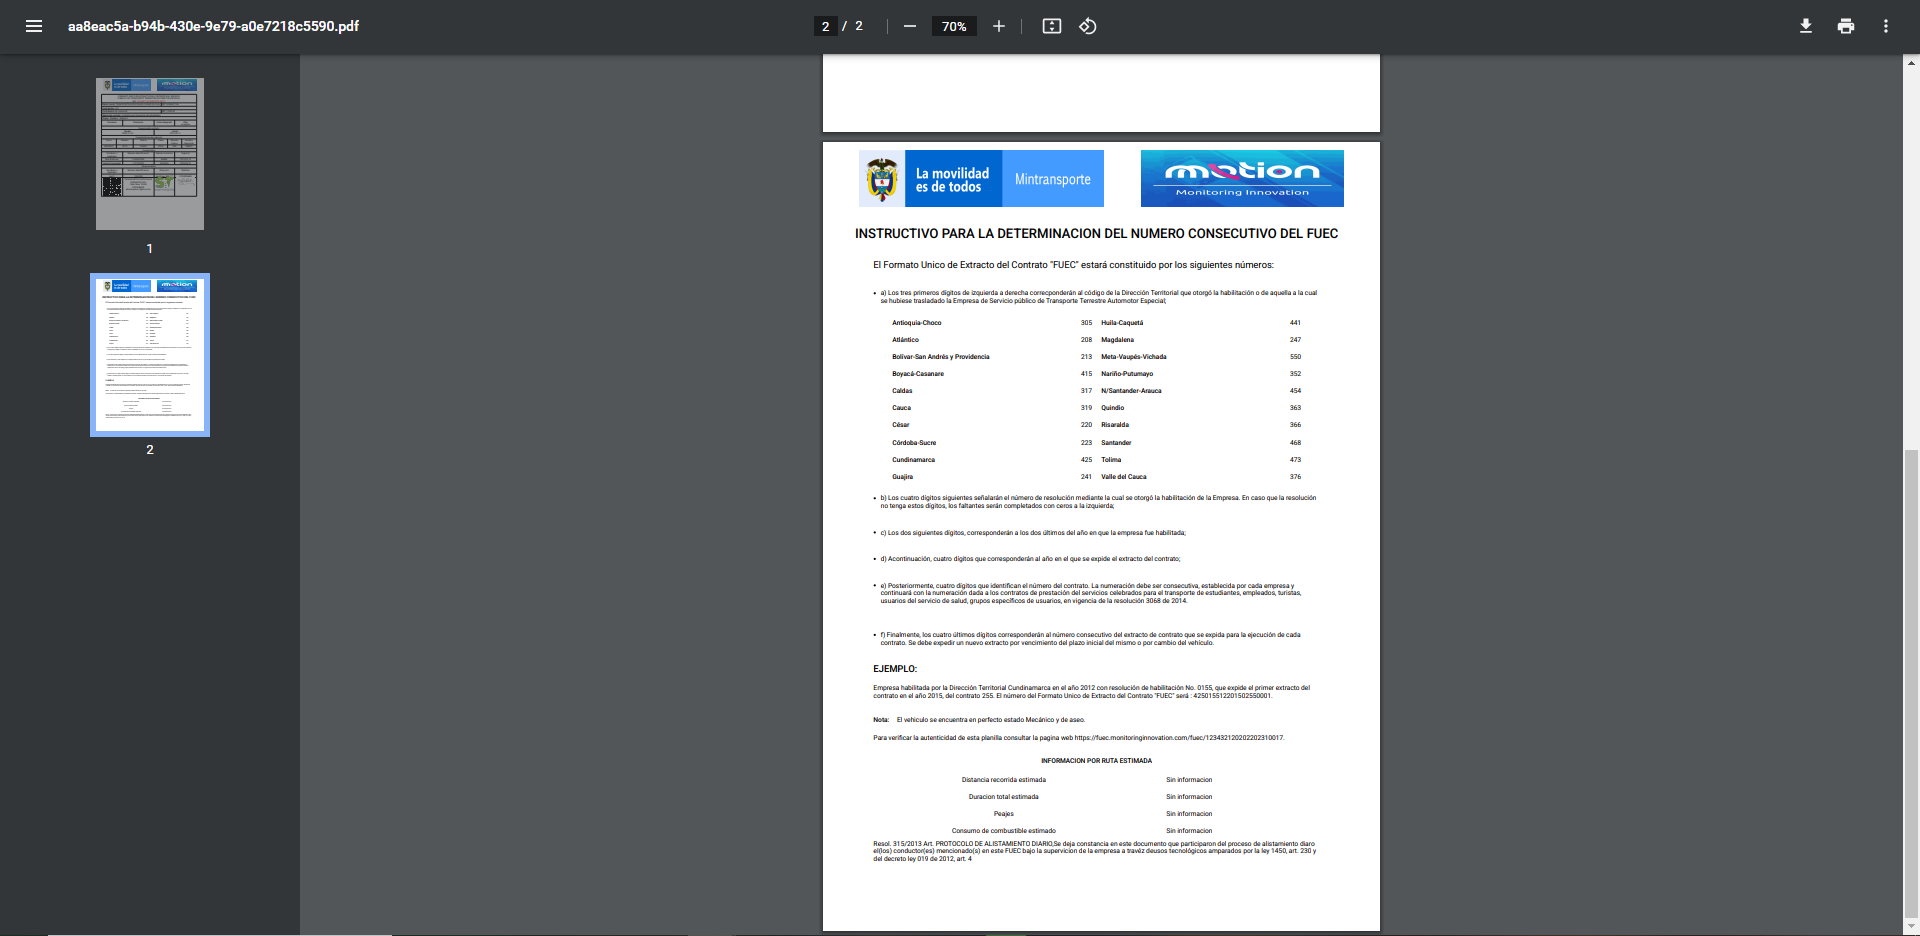The width and height of the screenshot is (1920, 936).
Task: Click the scroll down arrow
Action: click(1911, 928)
